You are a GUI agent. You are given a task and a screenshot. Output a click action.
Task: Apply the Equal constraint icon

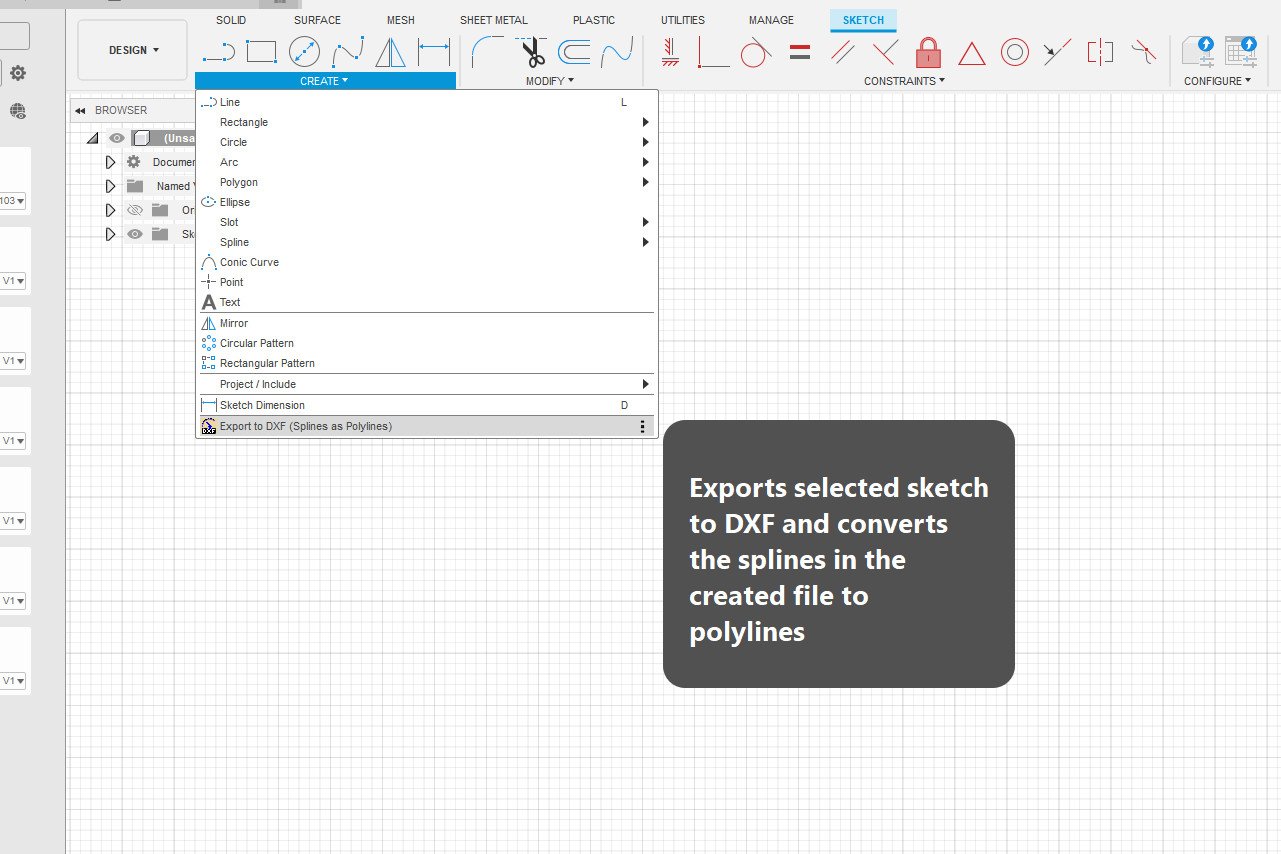[799, 51]
